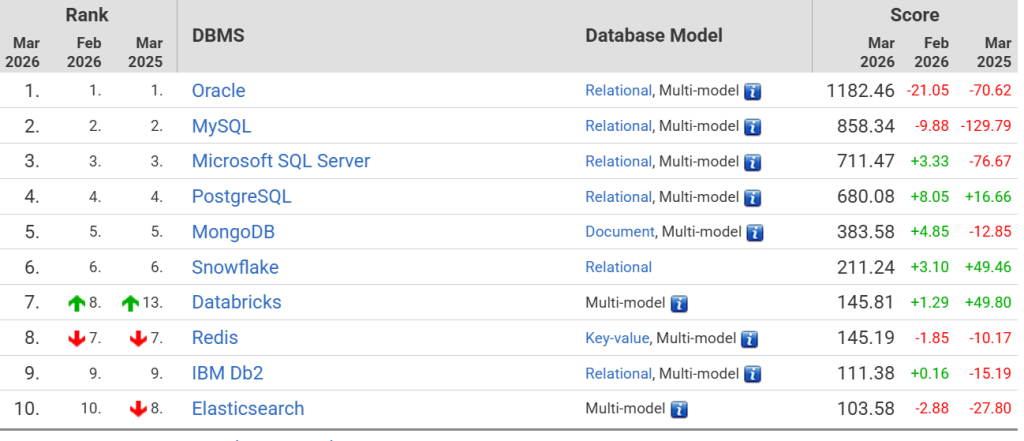The image size is (1024, 441).
Task: Open the Redis multi-model info icon
Action: 749,339
